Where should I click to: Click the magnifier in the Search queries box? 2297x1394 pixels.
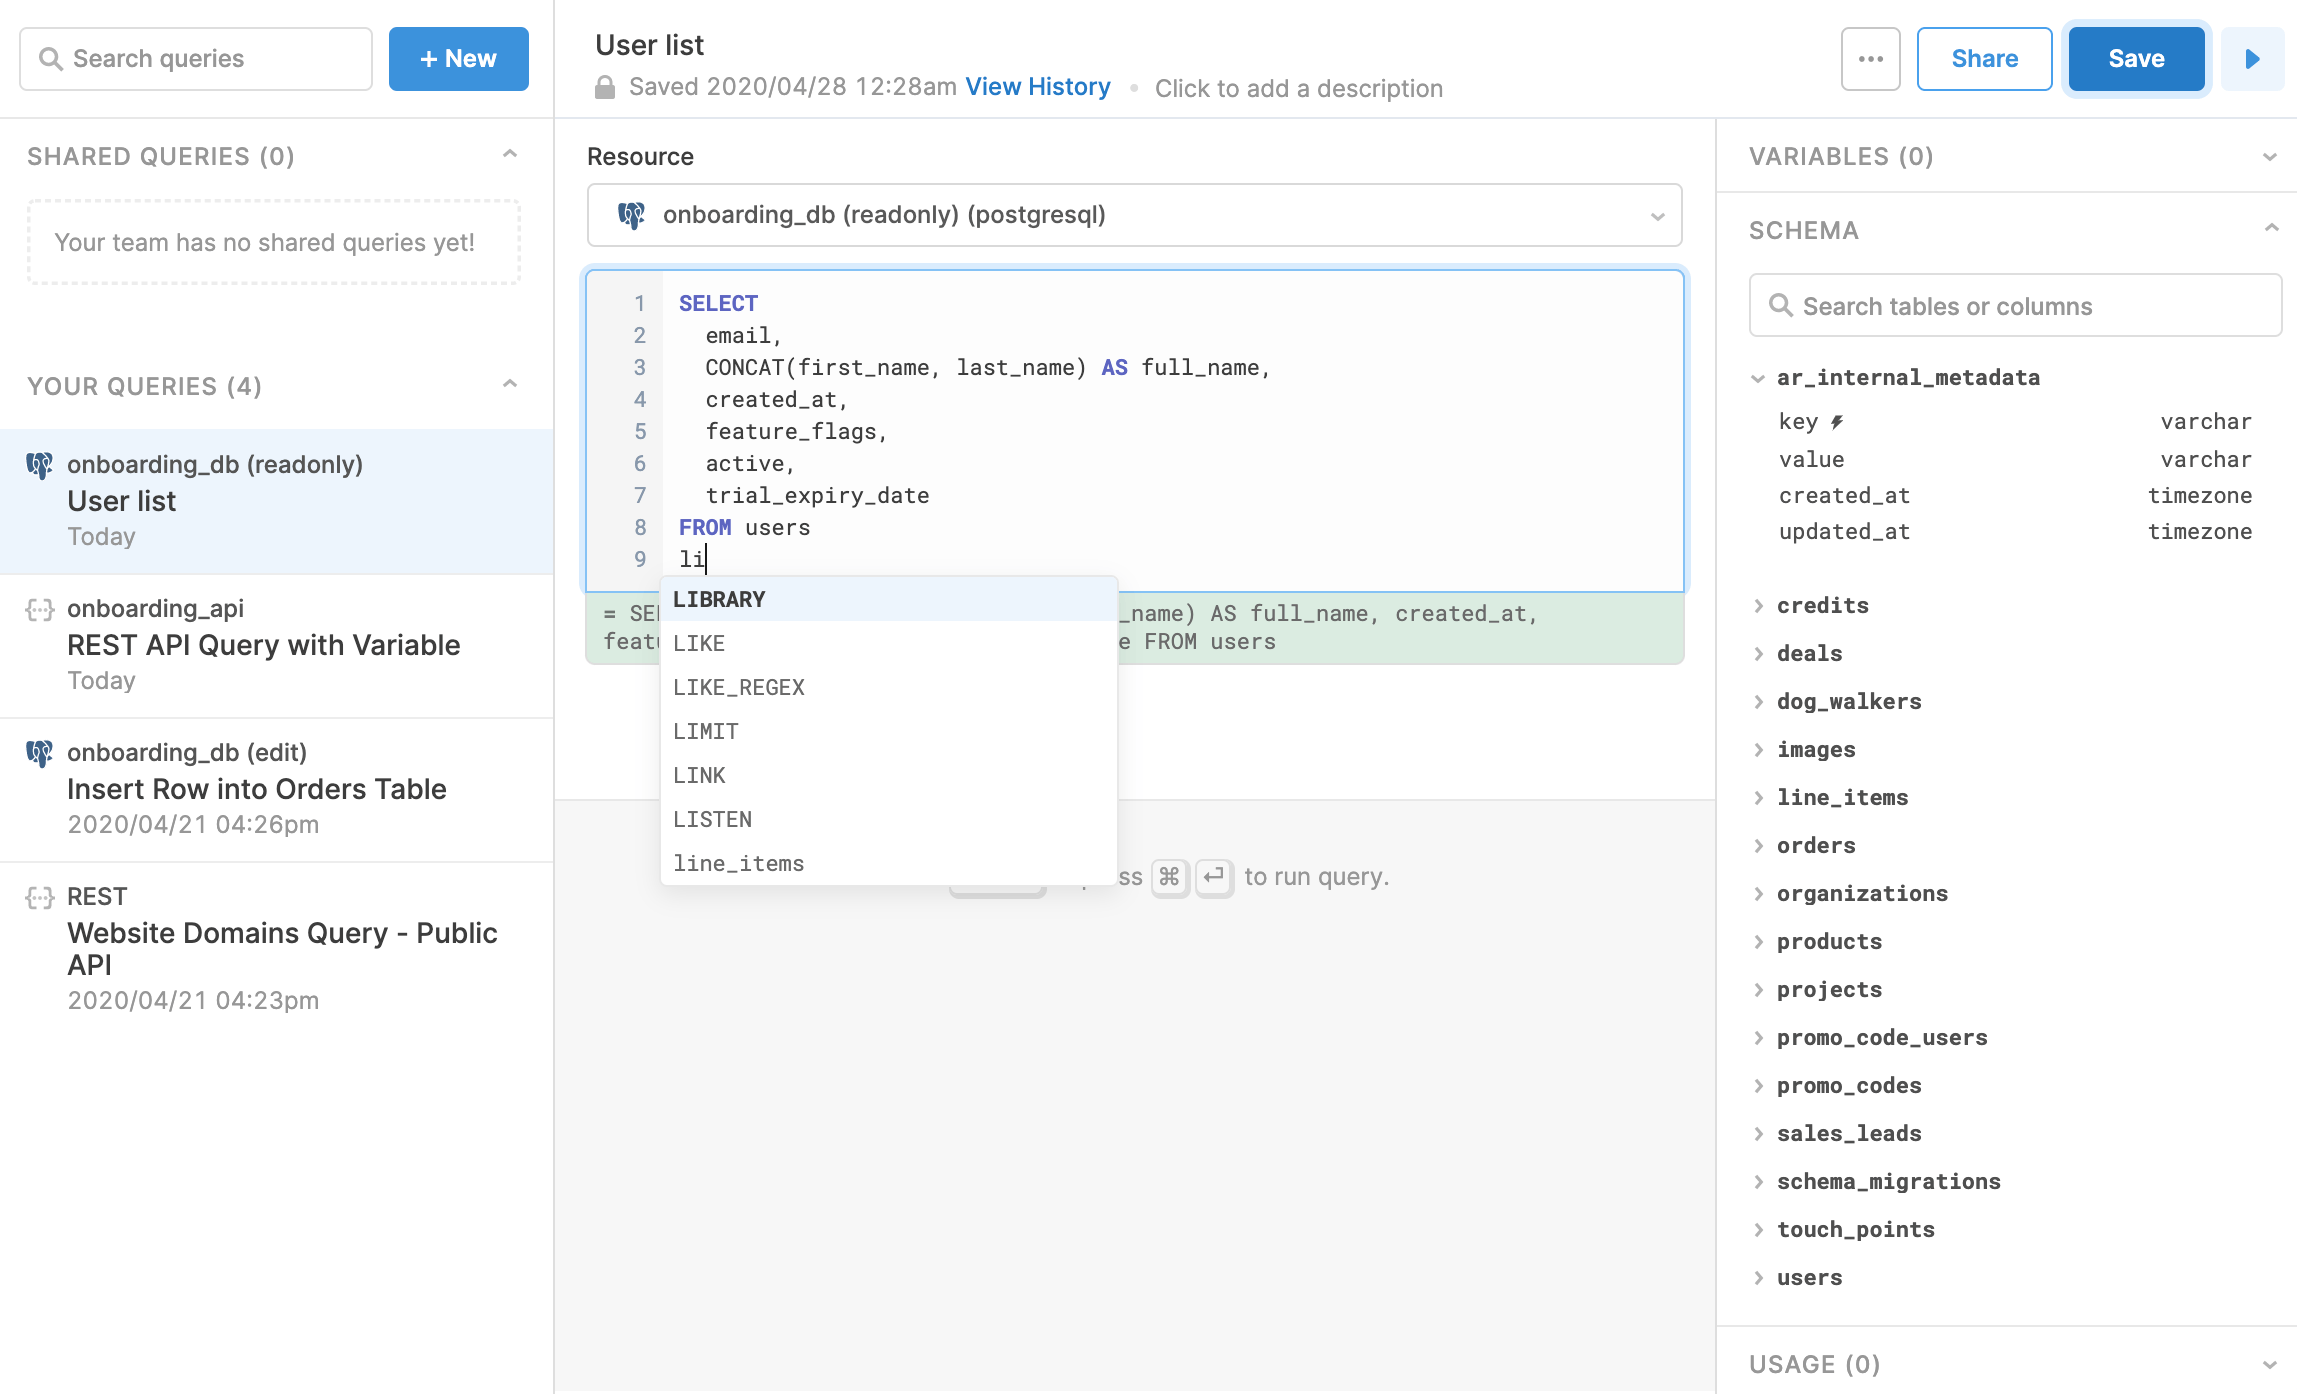pyautogui.click(x=51, y=58)
